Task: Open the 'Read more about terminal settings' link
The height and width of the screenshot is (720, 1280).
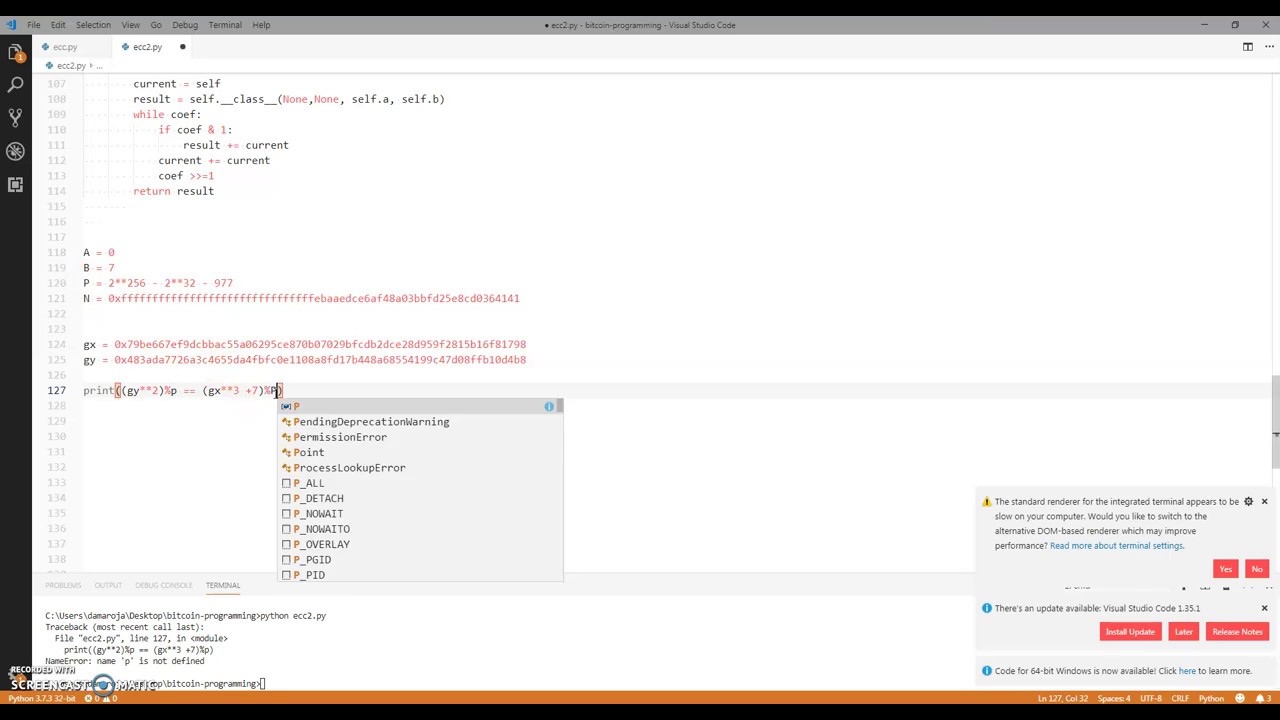Action: tap(1116, 546)
